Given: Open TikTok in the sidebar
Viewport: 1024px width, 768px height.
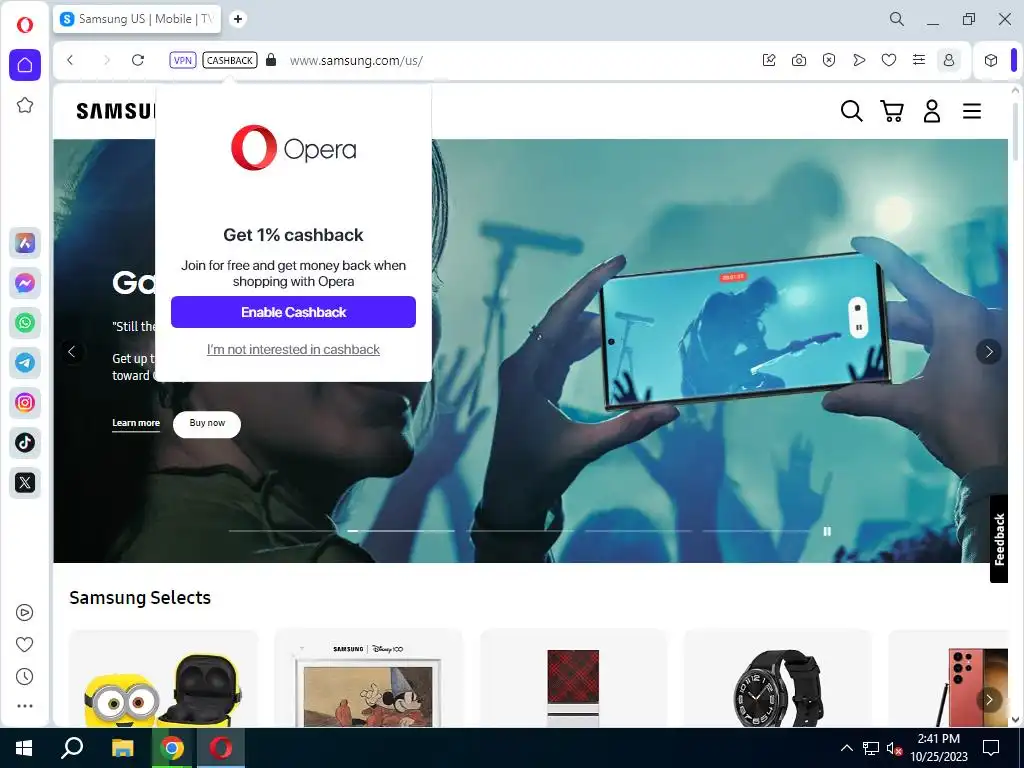Looking at the screenshot, I should tap(25, 443).
